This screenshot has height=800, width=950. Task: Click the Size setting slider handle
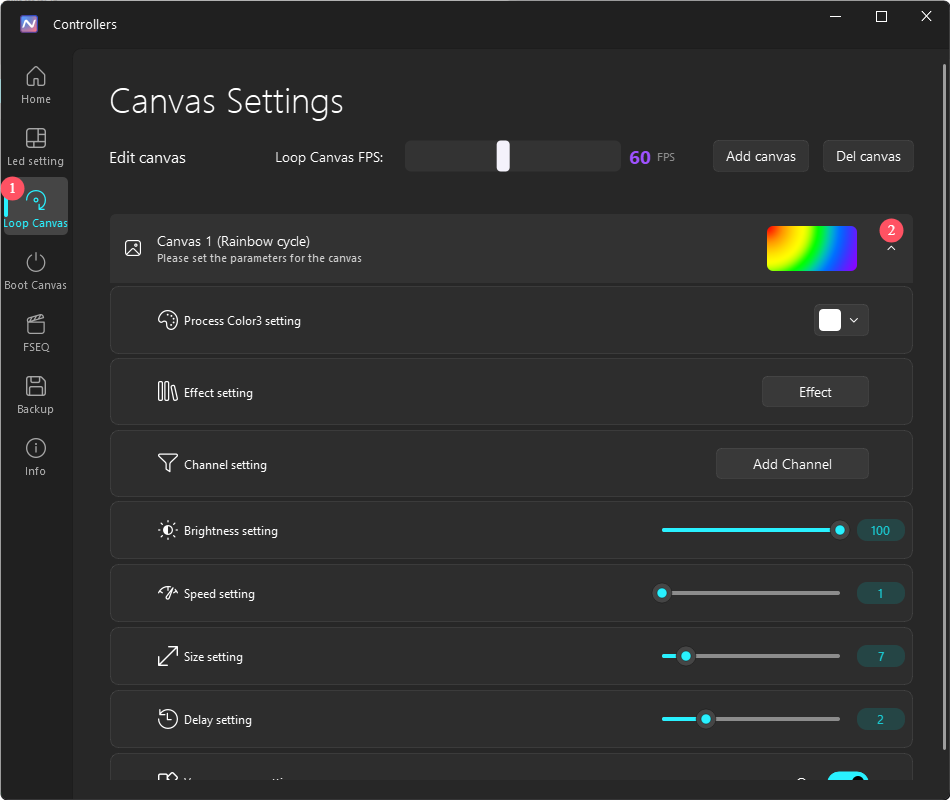pyautogui.click(x=686, y=656)
